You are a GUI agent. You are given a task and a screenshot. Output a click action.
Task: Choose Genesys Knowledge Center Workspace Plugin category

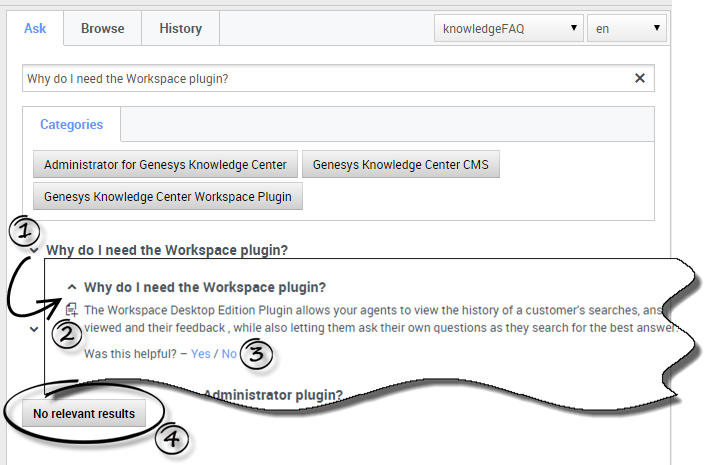(x=167, y=196)
